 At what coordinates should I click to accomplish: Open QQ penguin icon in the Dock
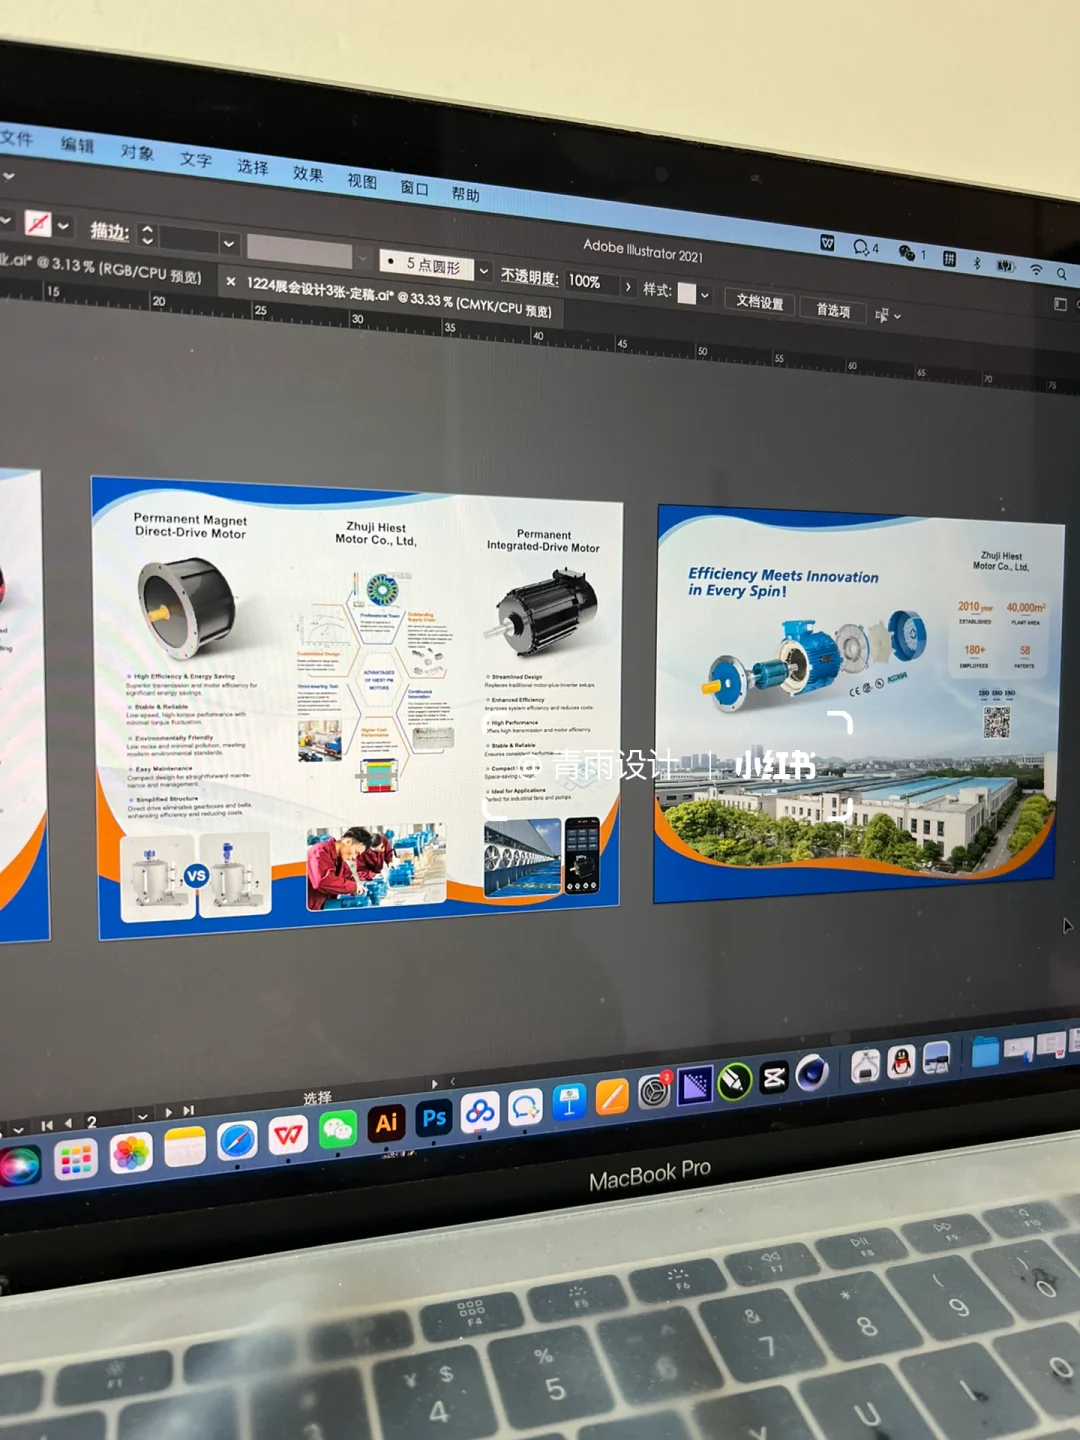(901, 1062)
